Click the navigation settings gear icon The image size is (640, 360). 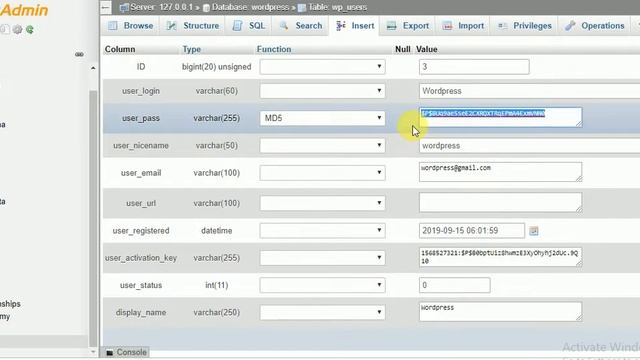point(18,29)
